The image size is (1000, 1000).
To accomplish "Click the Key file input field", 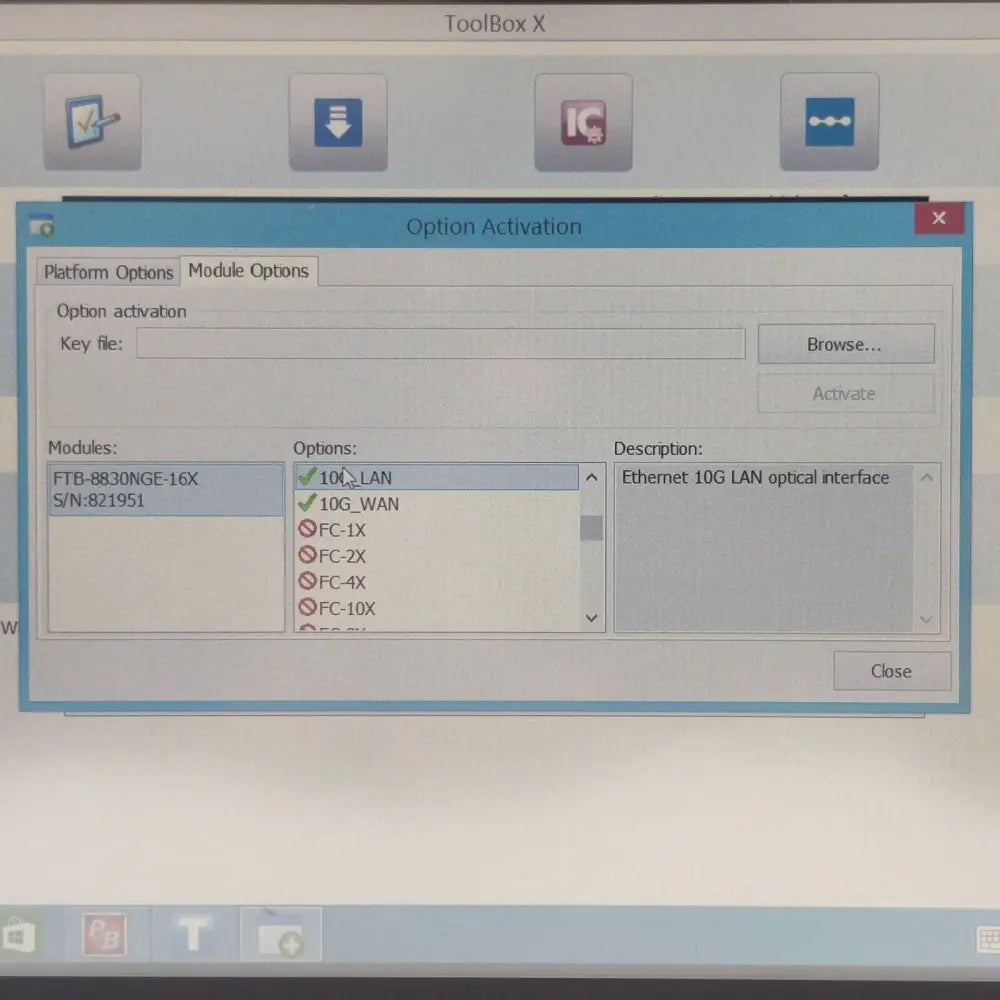I will pos(440,344).
